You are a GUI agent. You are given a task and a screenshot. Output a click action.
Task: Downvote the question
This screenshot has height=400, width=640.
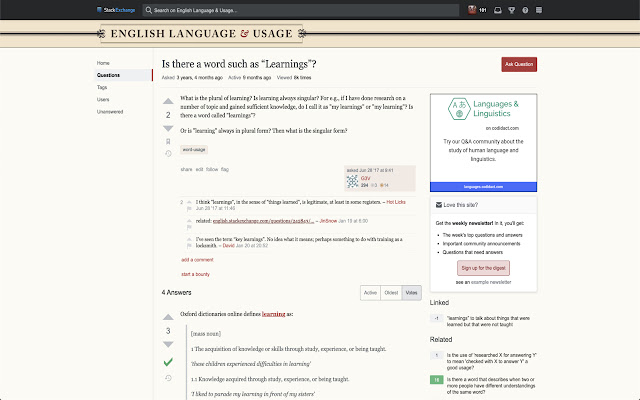click(168, 128)
